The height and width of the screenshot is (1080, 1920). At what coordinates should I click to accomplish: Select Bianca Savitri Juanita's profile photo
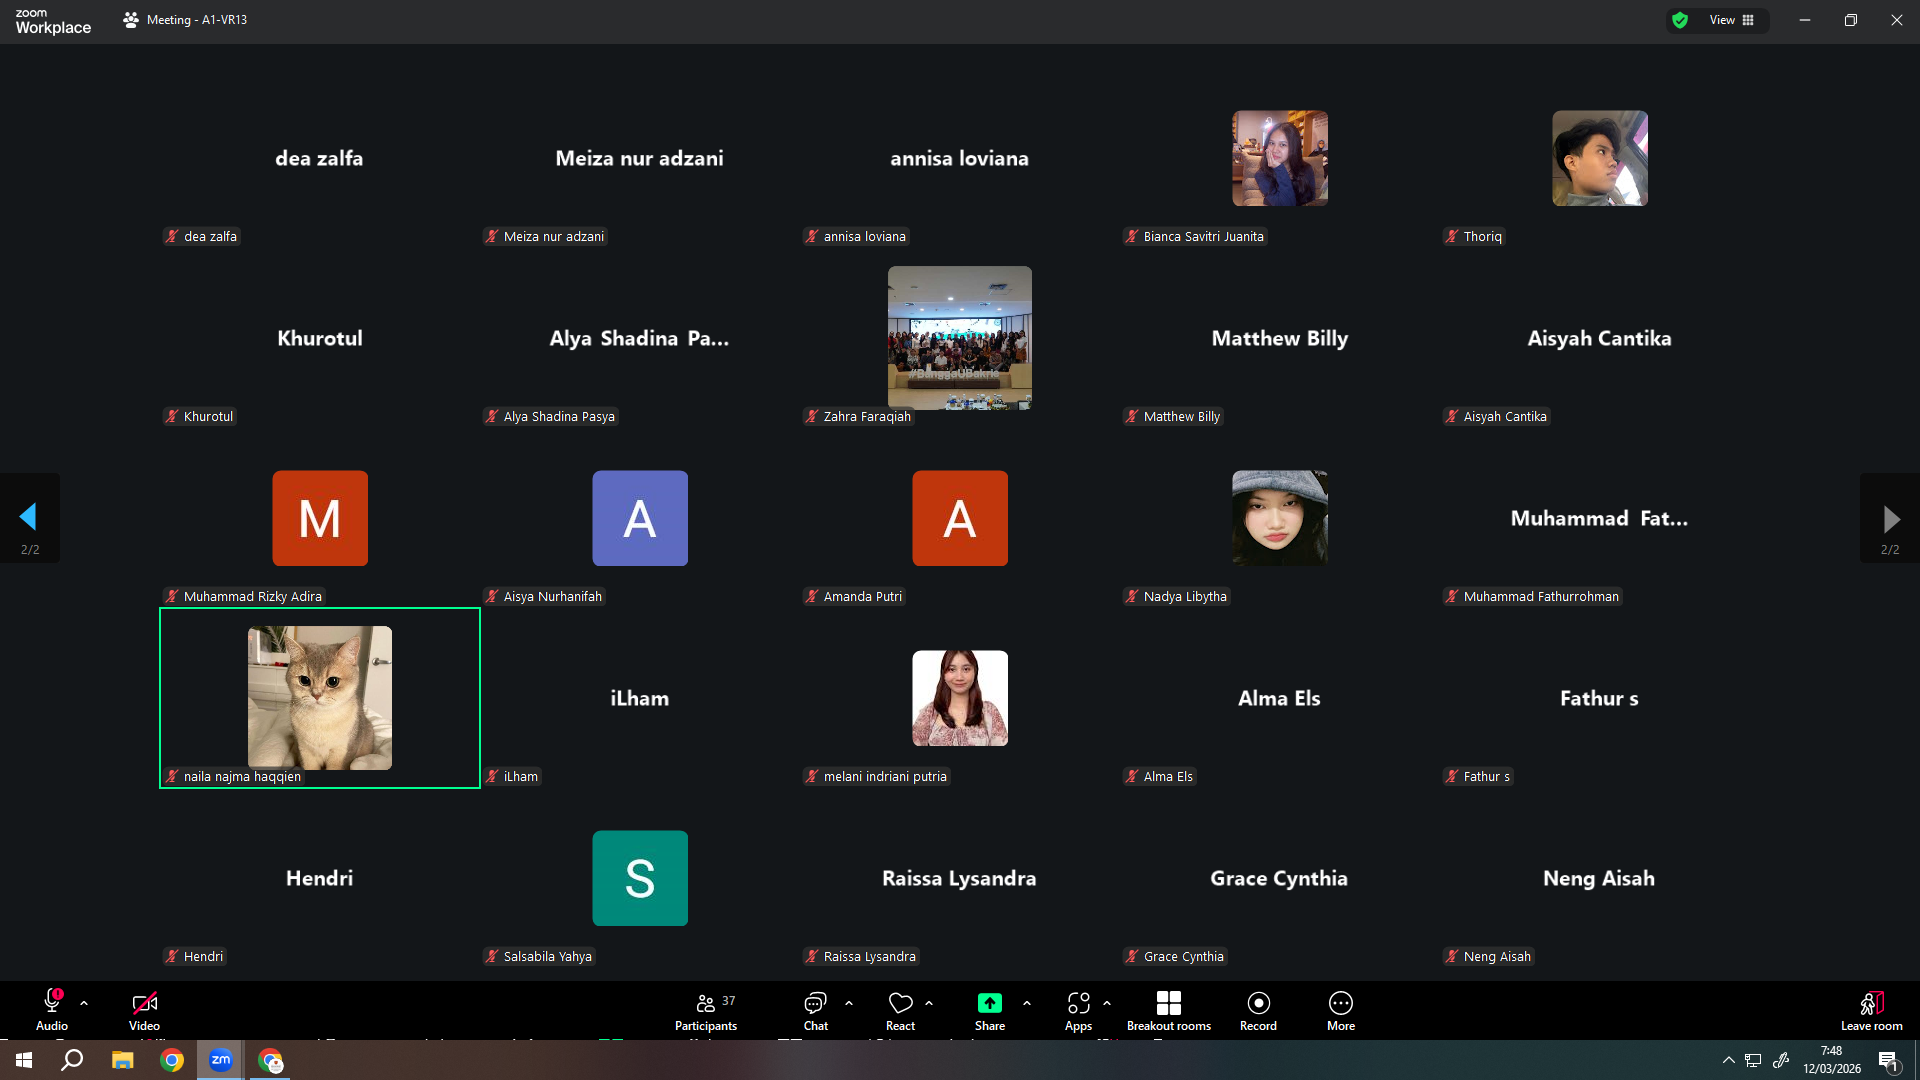1280,158
